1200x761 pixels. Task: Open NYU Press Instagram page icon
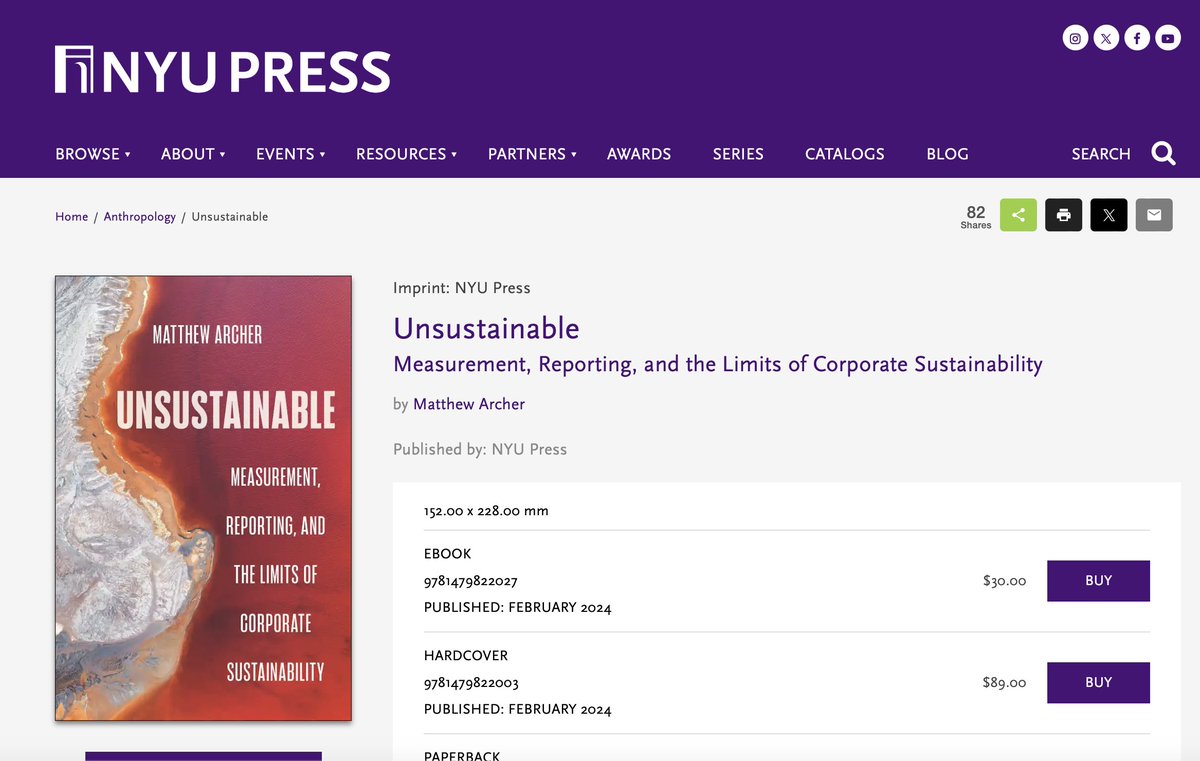(1075, 39)
